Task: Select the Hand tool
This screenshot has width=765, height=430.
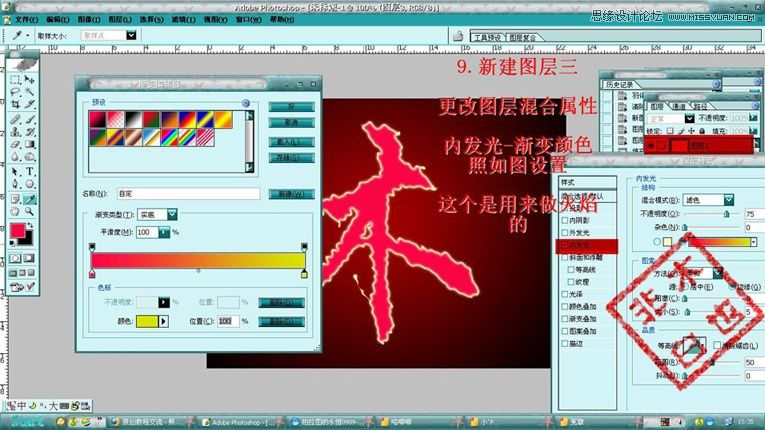Action: pyautogui.click(x=15, y=212)
